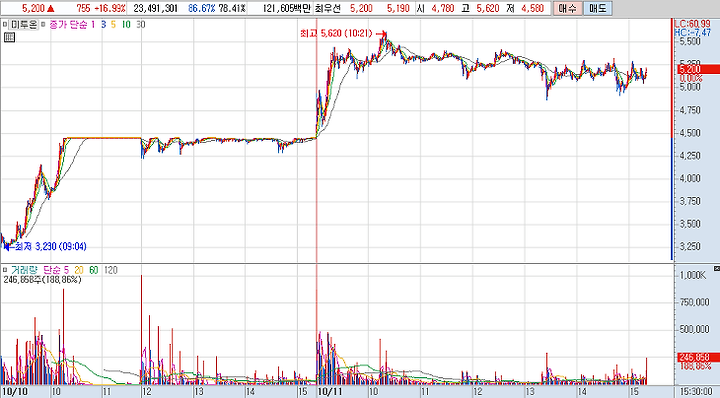This screenshot has width=720, height=398.
Task: Click the 최저 3,230 (09:04) annotation
Action: point(51,247)
